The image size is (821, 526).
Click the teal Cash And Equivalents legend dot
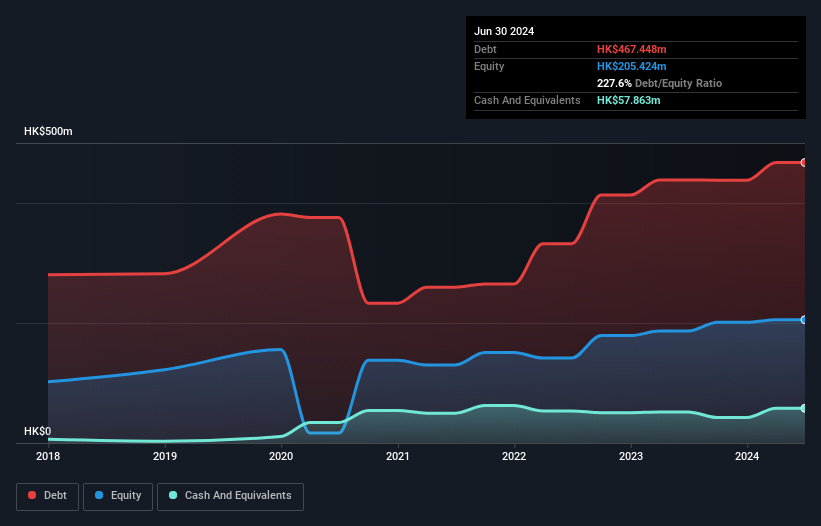point(173,495)
